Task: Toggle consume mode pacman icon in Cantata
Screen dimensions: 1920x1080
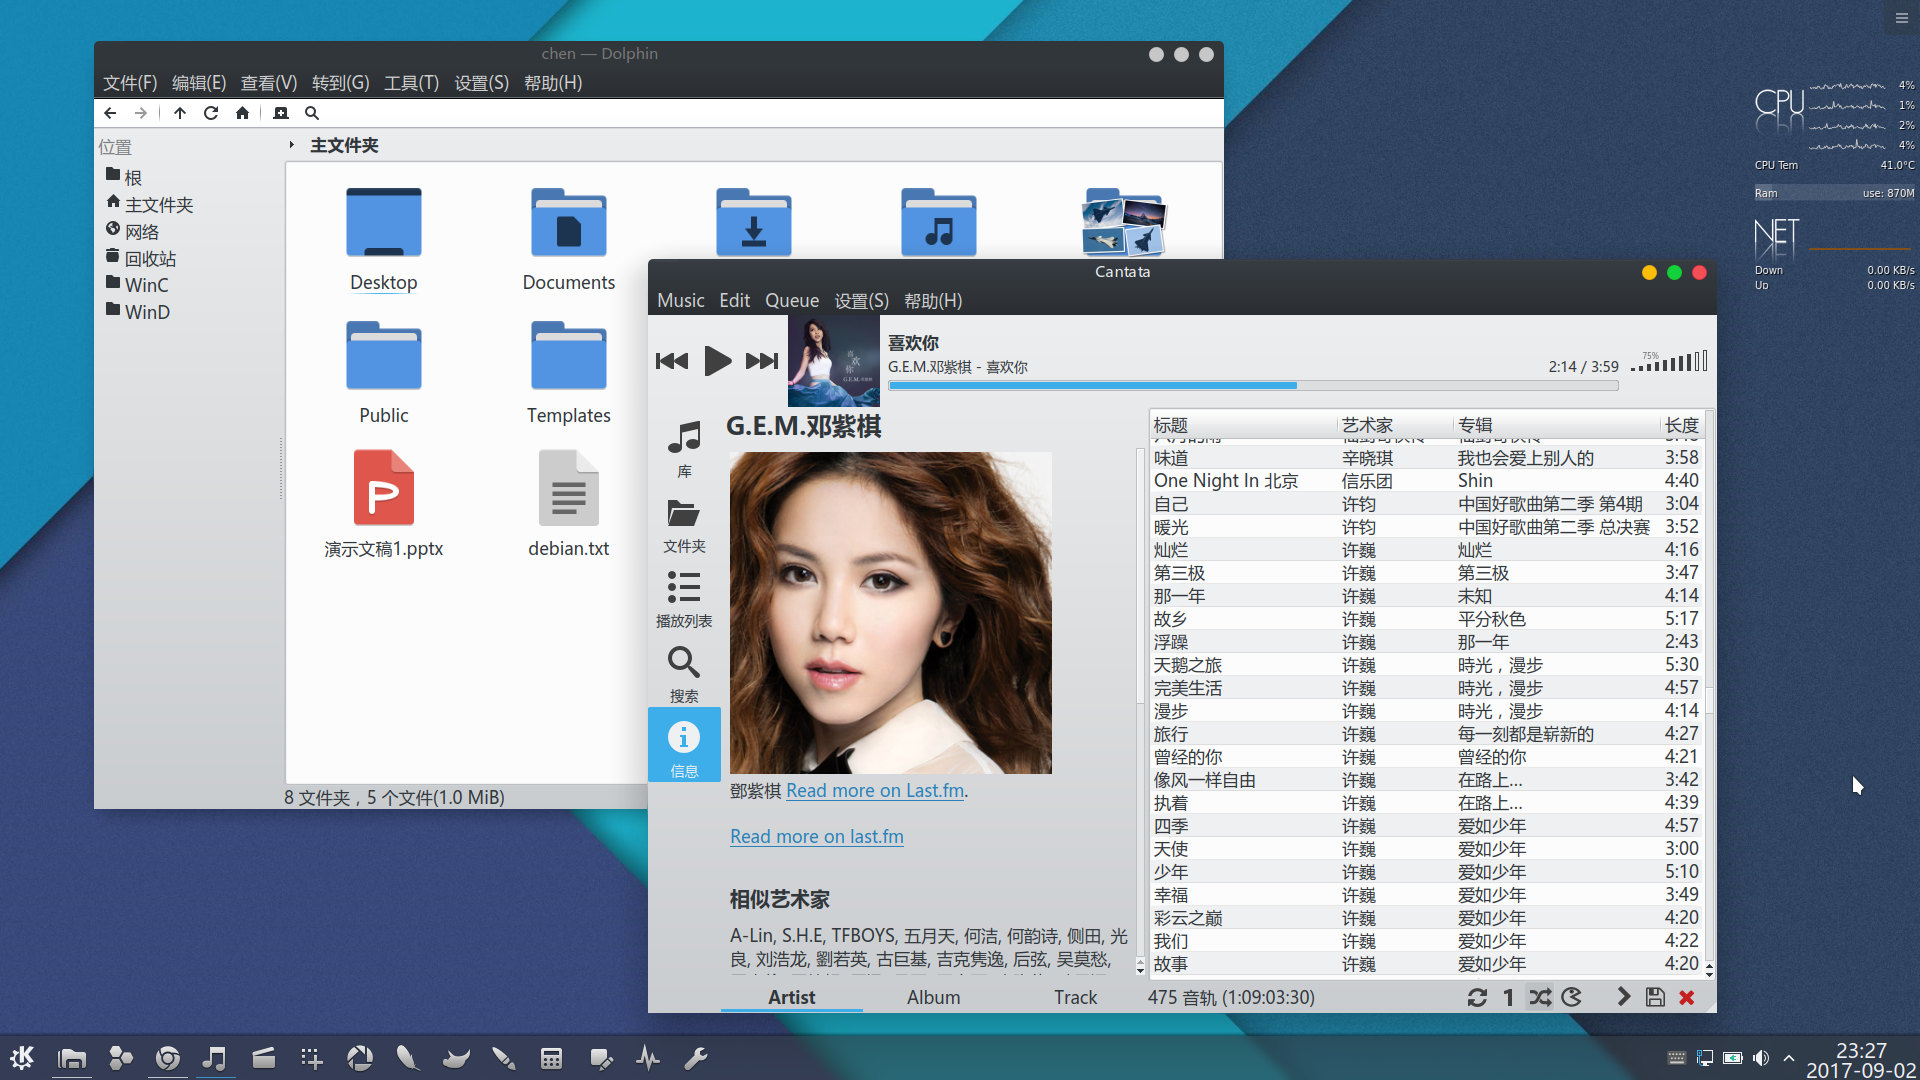Action: tap(1572, 997)
